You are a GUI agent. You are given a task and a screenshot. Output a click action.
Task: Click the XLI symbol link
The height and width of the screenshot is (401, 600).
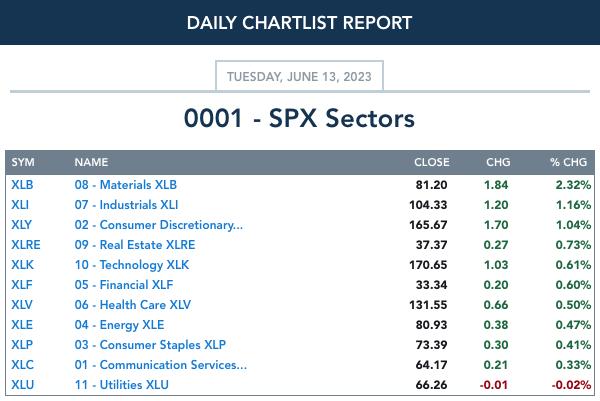pos(20,205)
